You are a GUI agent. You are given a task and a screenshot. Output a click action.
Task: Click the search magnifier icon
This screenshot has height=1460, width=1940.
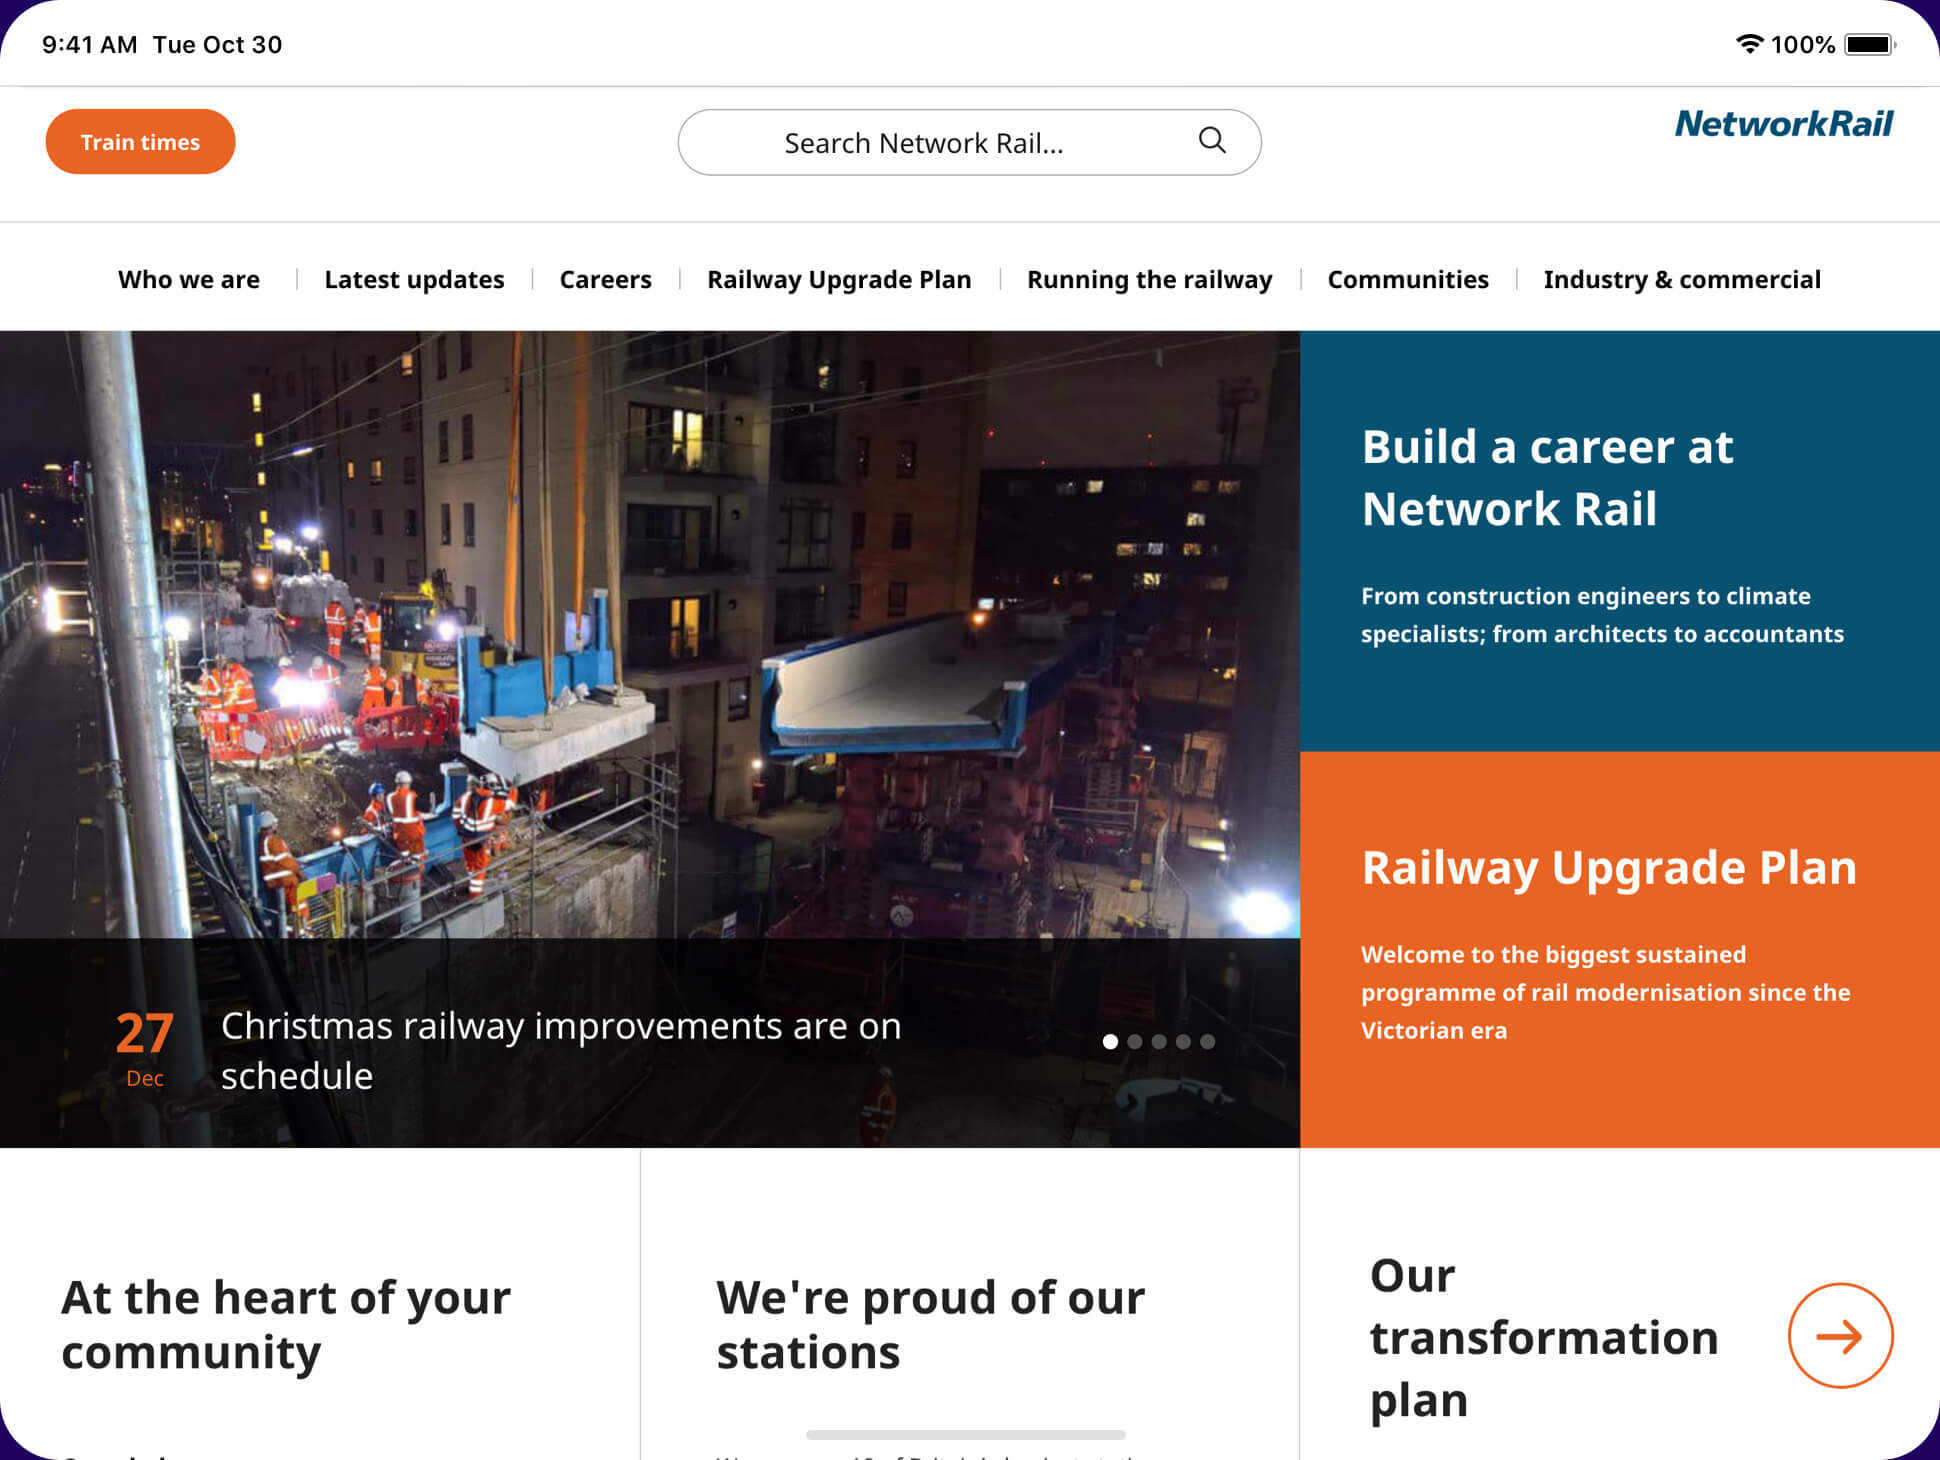(x=1211, y=140)
